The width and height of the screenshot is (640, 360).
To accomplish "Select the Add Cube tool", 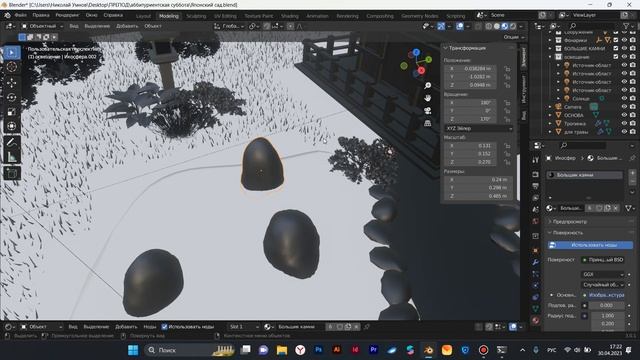I will click(11, 173).
